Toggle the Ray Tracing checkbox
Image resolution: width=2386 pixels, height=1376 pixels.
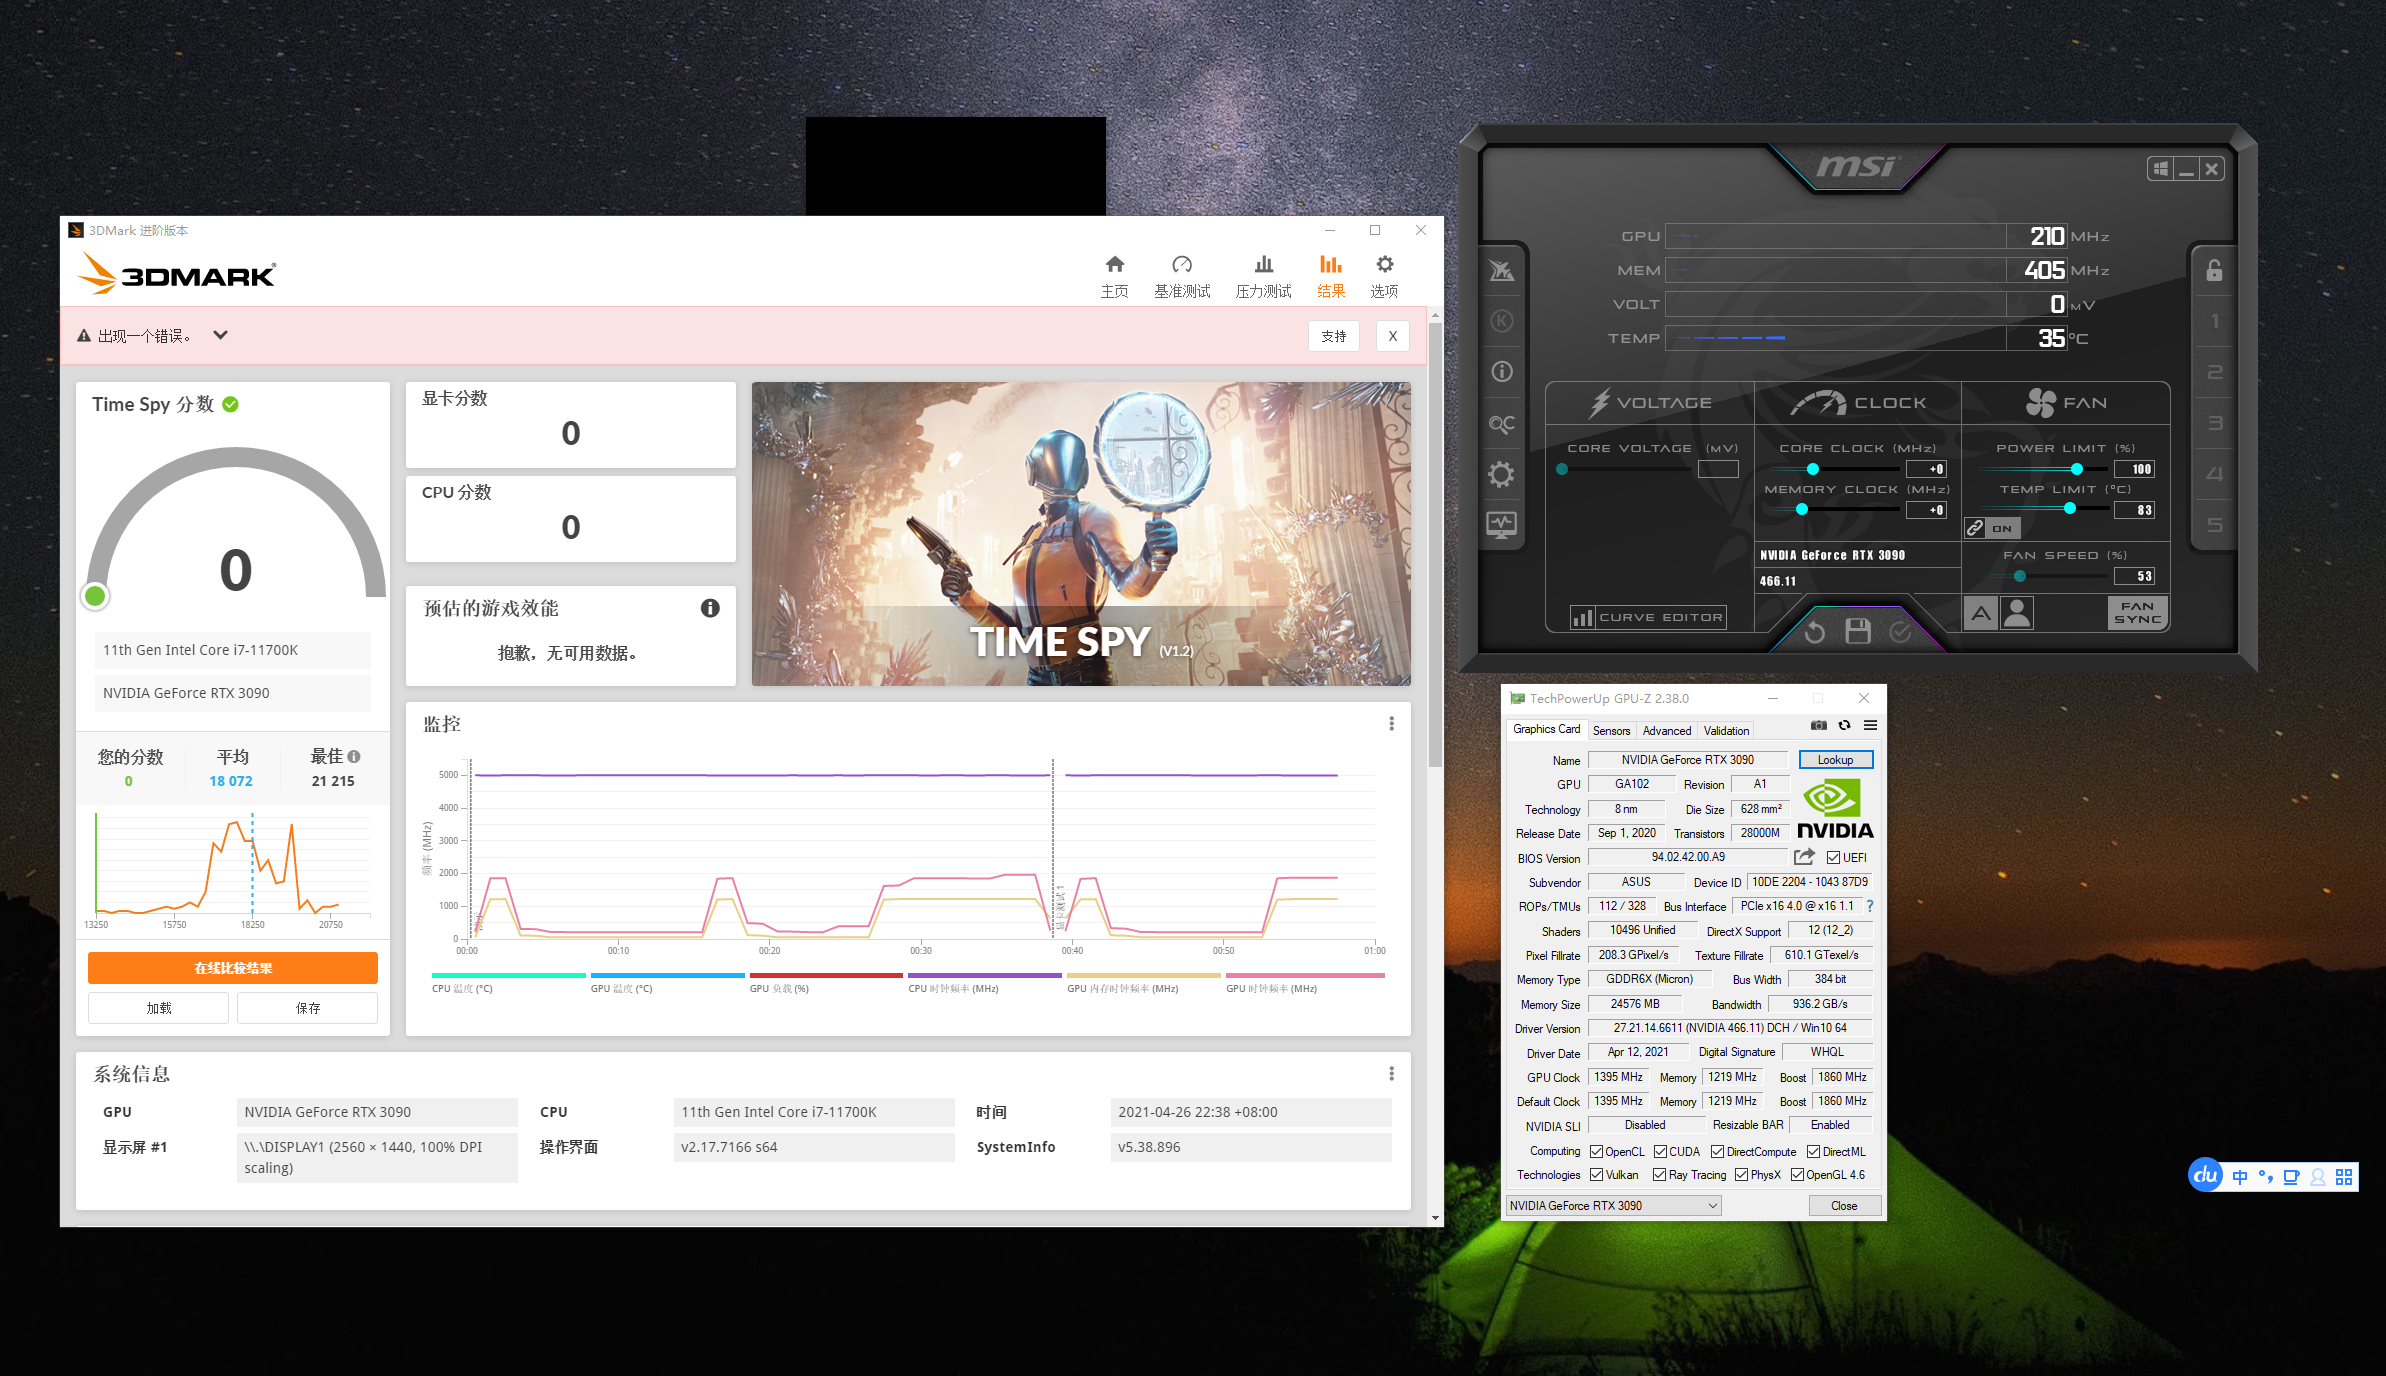click(1659, 1175)
